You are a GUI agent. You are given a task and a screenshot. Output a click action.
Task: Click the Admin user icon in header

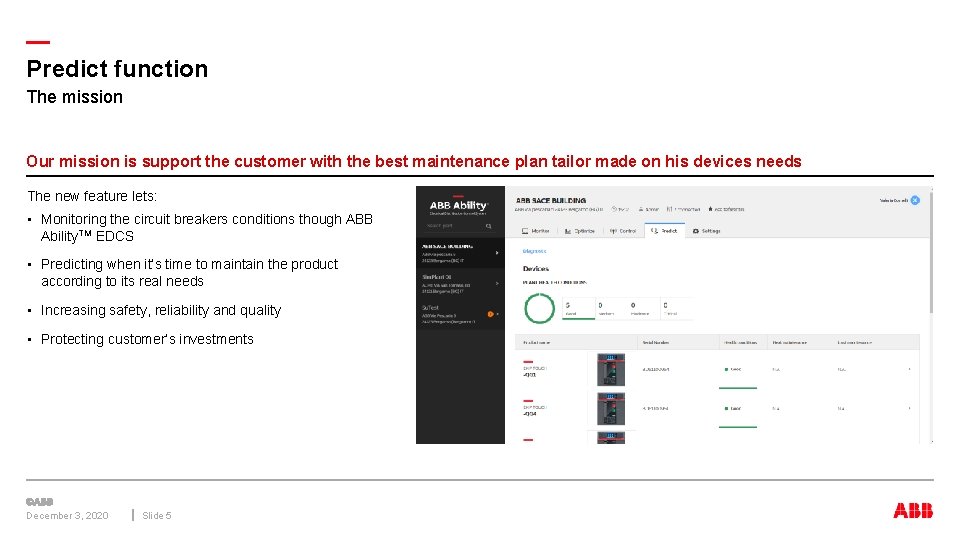(x=641, y=209)
